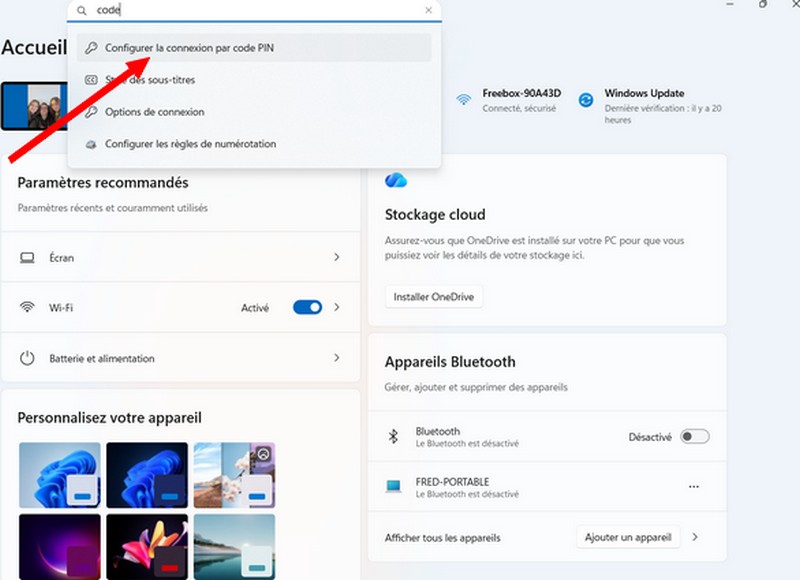The width and height of the screenshot is (800, 580).
Task: Enable the Bluetooth toggle switch
Action: tap(694, 436)
